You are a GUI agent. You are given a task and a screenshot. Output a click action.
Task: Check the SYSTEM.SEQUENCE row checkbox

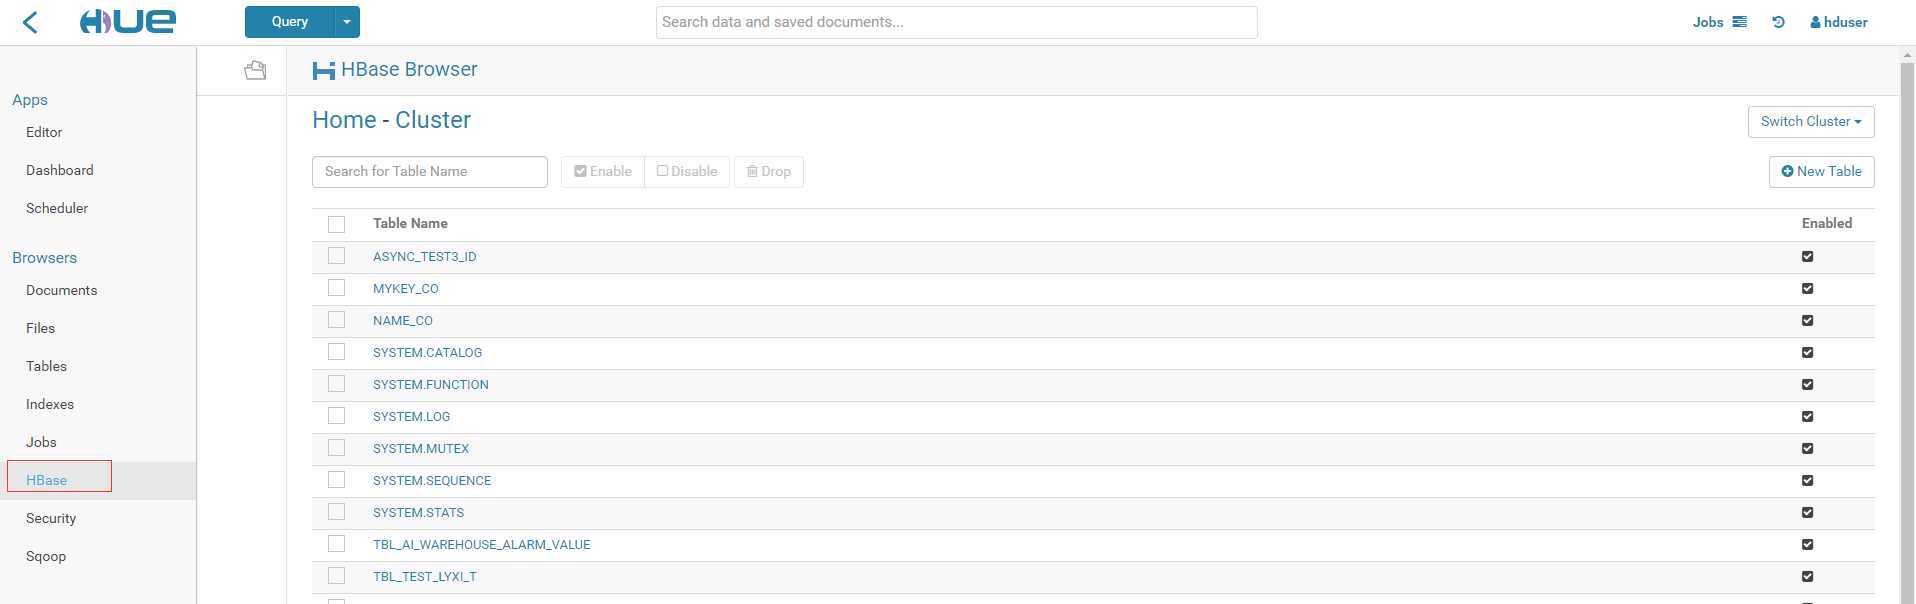click(x=336, y=480)
